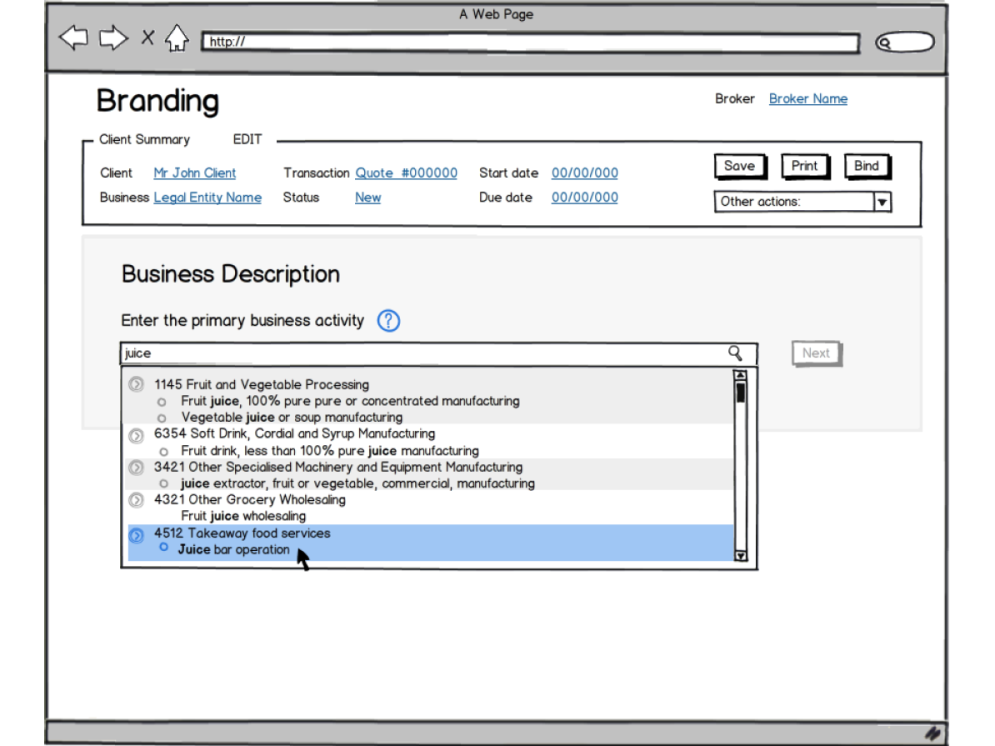995x746 pixels.
Task: Click the Print button
Action: 805,166
